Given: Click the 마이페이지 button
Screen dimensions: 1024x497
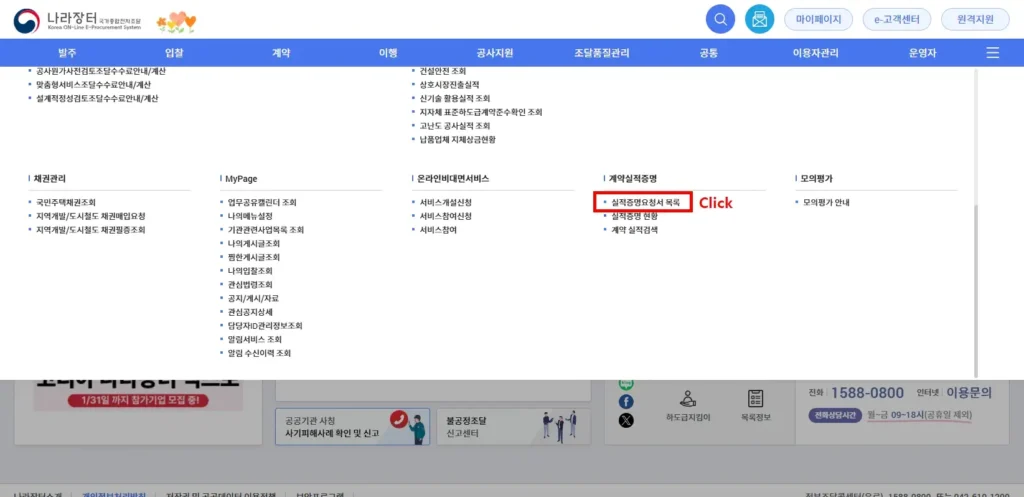Looking at the screenshot, I should [818, 19].
